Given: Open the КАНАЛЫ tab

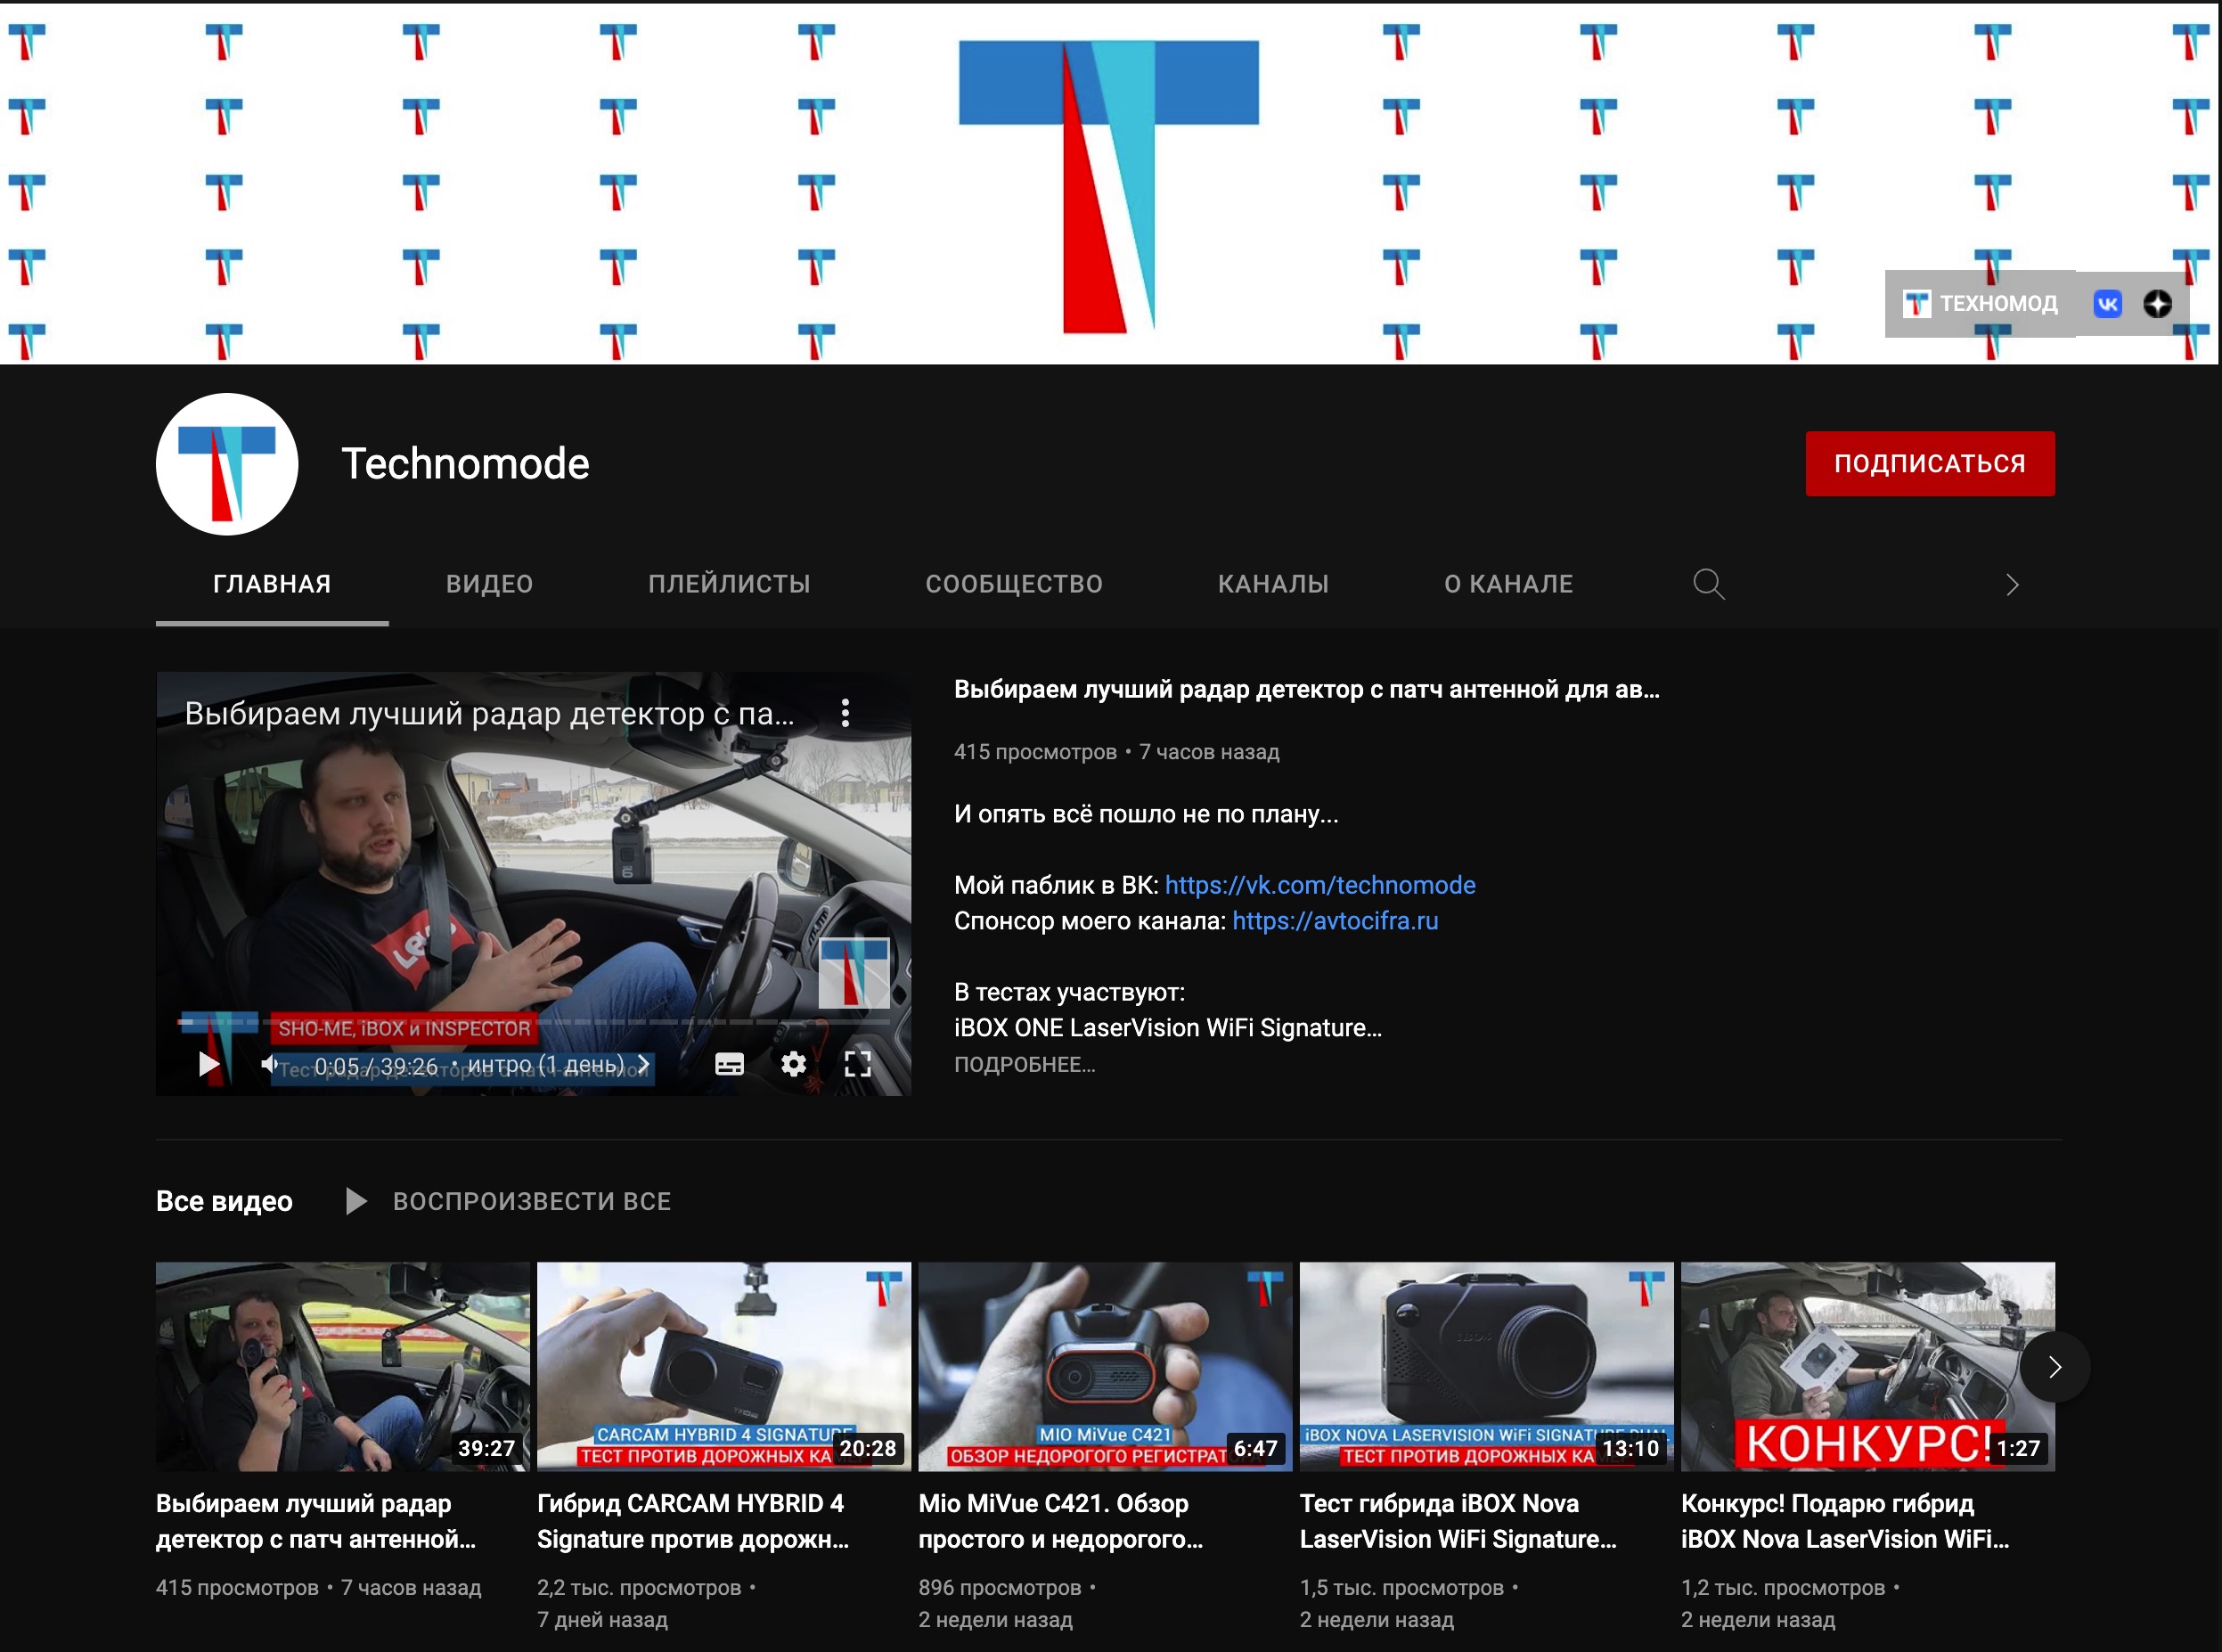Looking at the screenshot, I should coord(1273,584).
